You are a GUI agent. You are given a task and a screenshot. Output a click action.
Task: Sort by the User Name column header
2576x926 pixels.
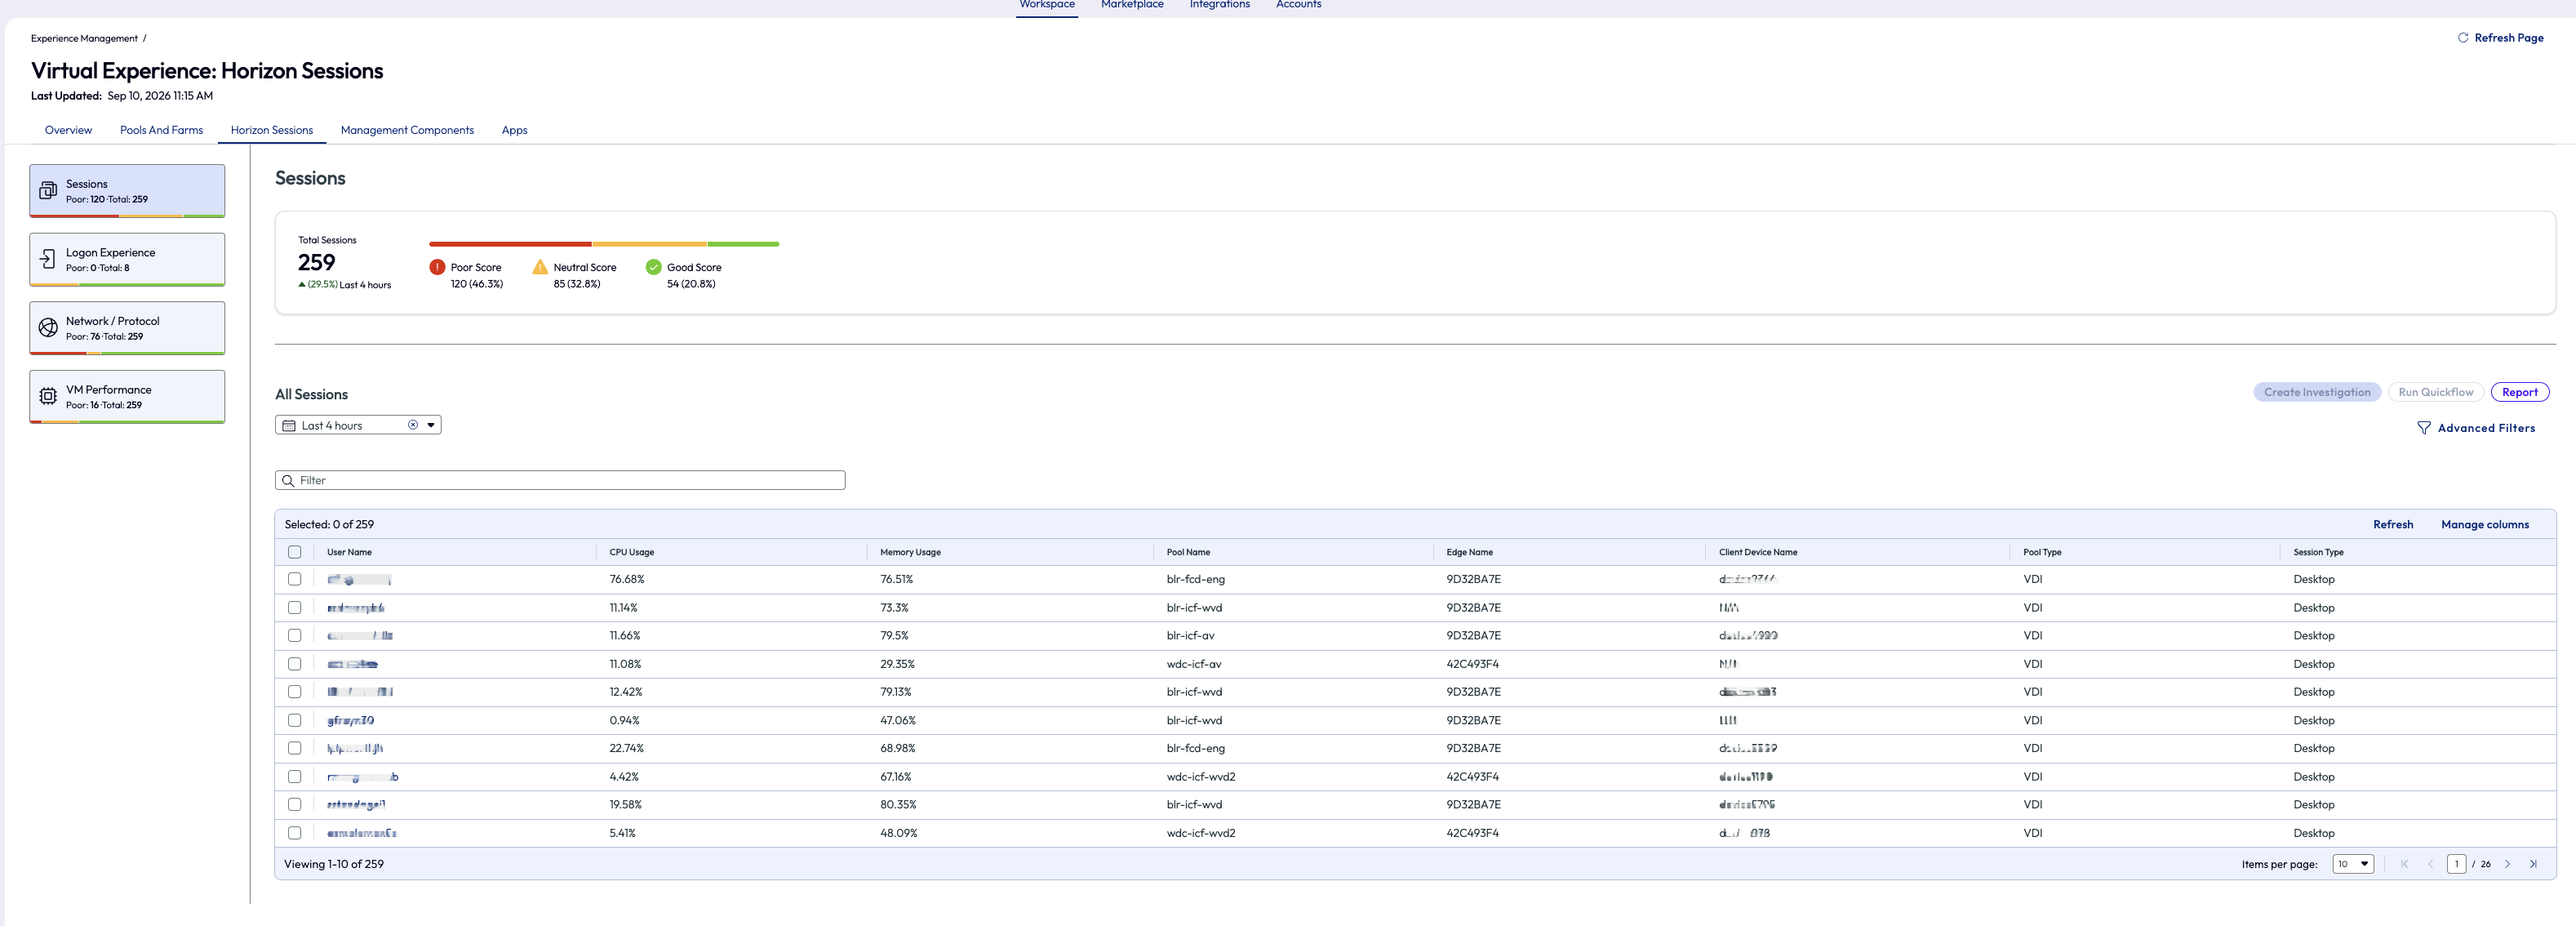pos(349,552)
